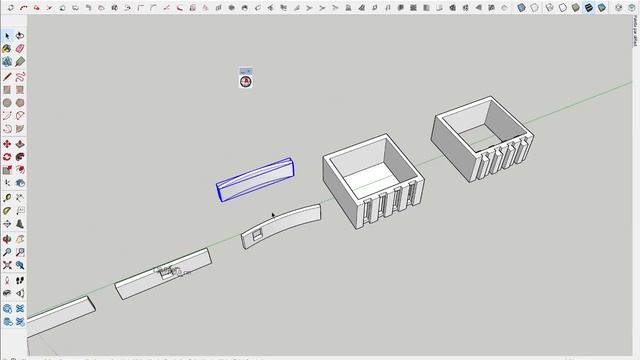Select the blue highlighted curved board
The width and height of the screenshot is (640, 360).
(255, 180)
